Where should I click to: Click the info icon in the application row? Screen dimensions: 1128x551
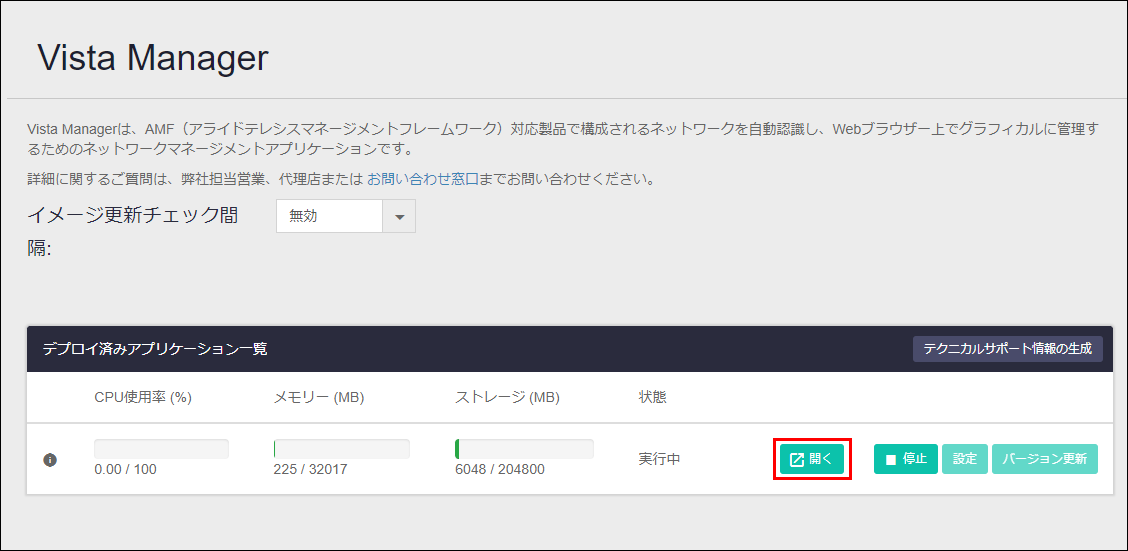[50, 459]
